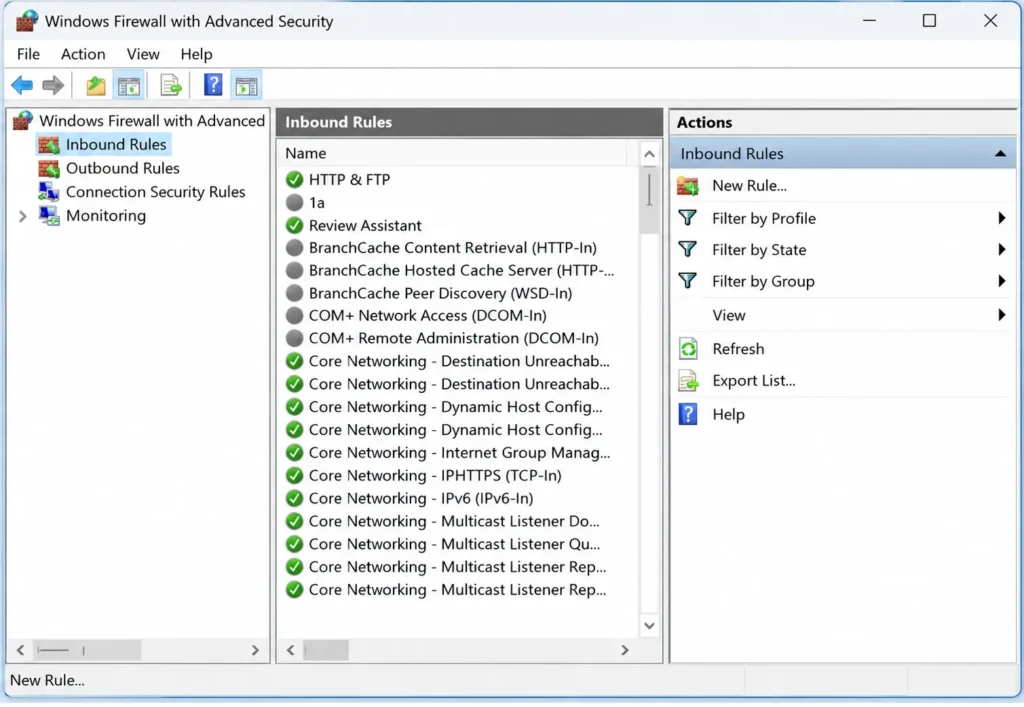
Task: Select Monitoring in the tree
Action: (106, 215)
